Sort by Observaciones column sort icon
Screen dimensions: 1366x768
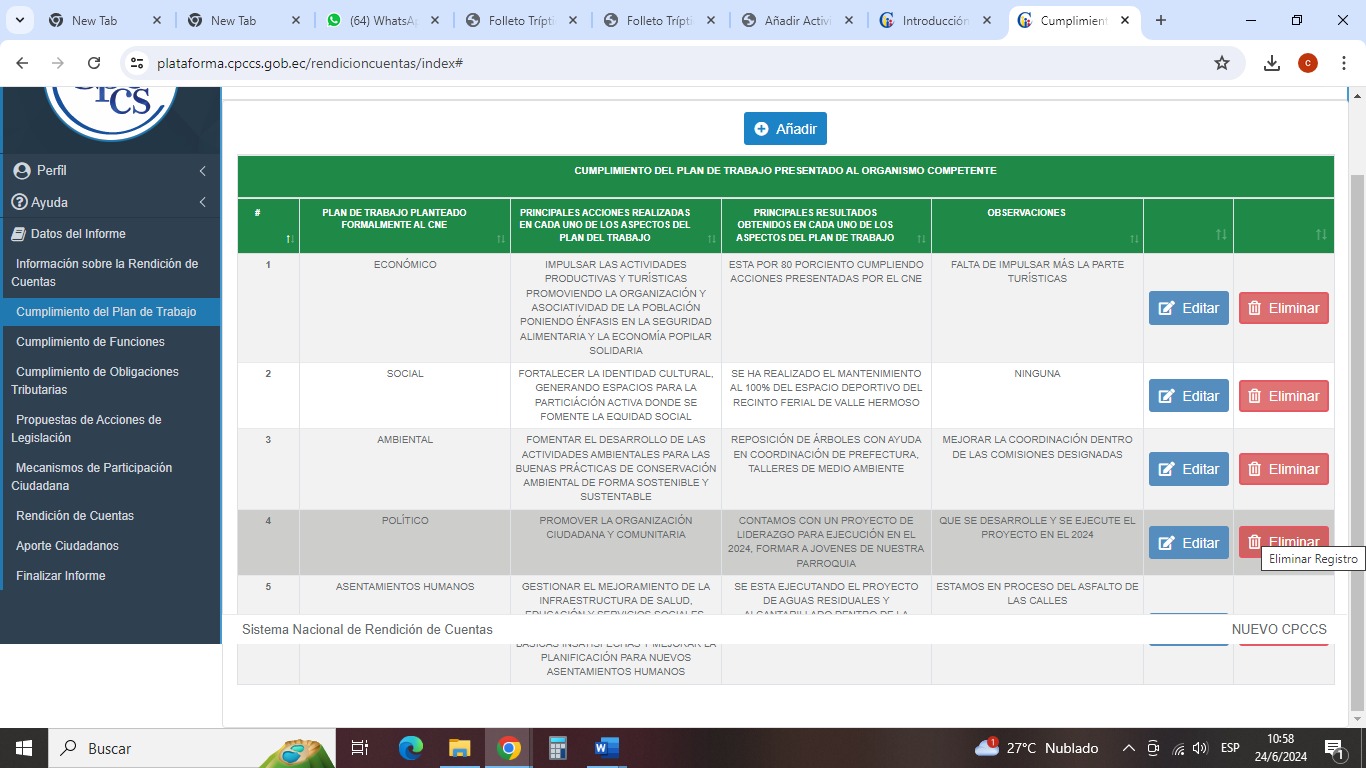point(1134,239)
